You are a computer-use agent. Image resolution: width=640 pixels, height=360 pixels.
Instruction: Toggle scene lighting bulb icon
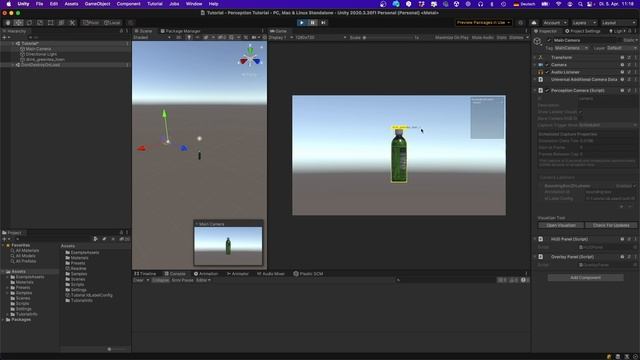click(189, 38)
